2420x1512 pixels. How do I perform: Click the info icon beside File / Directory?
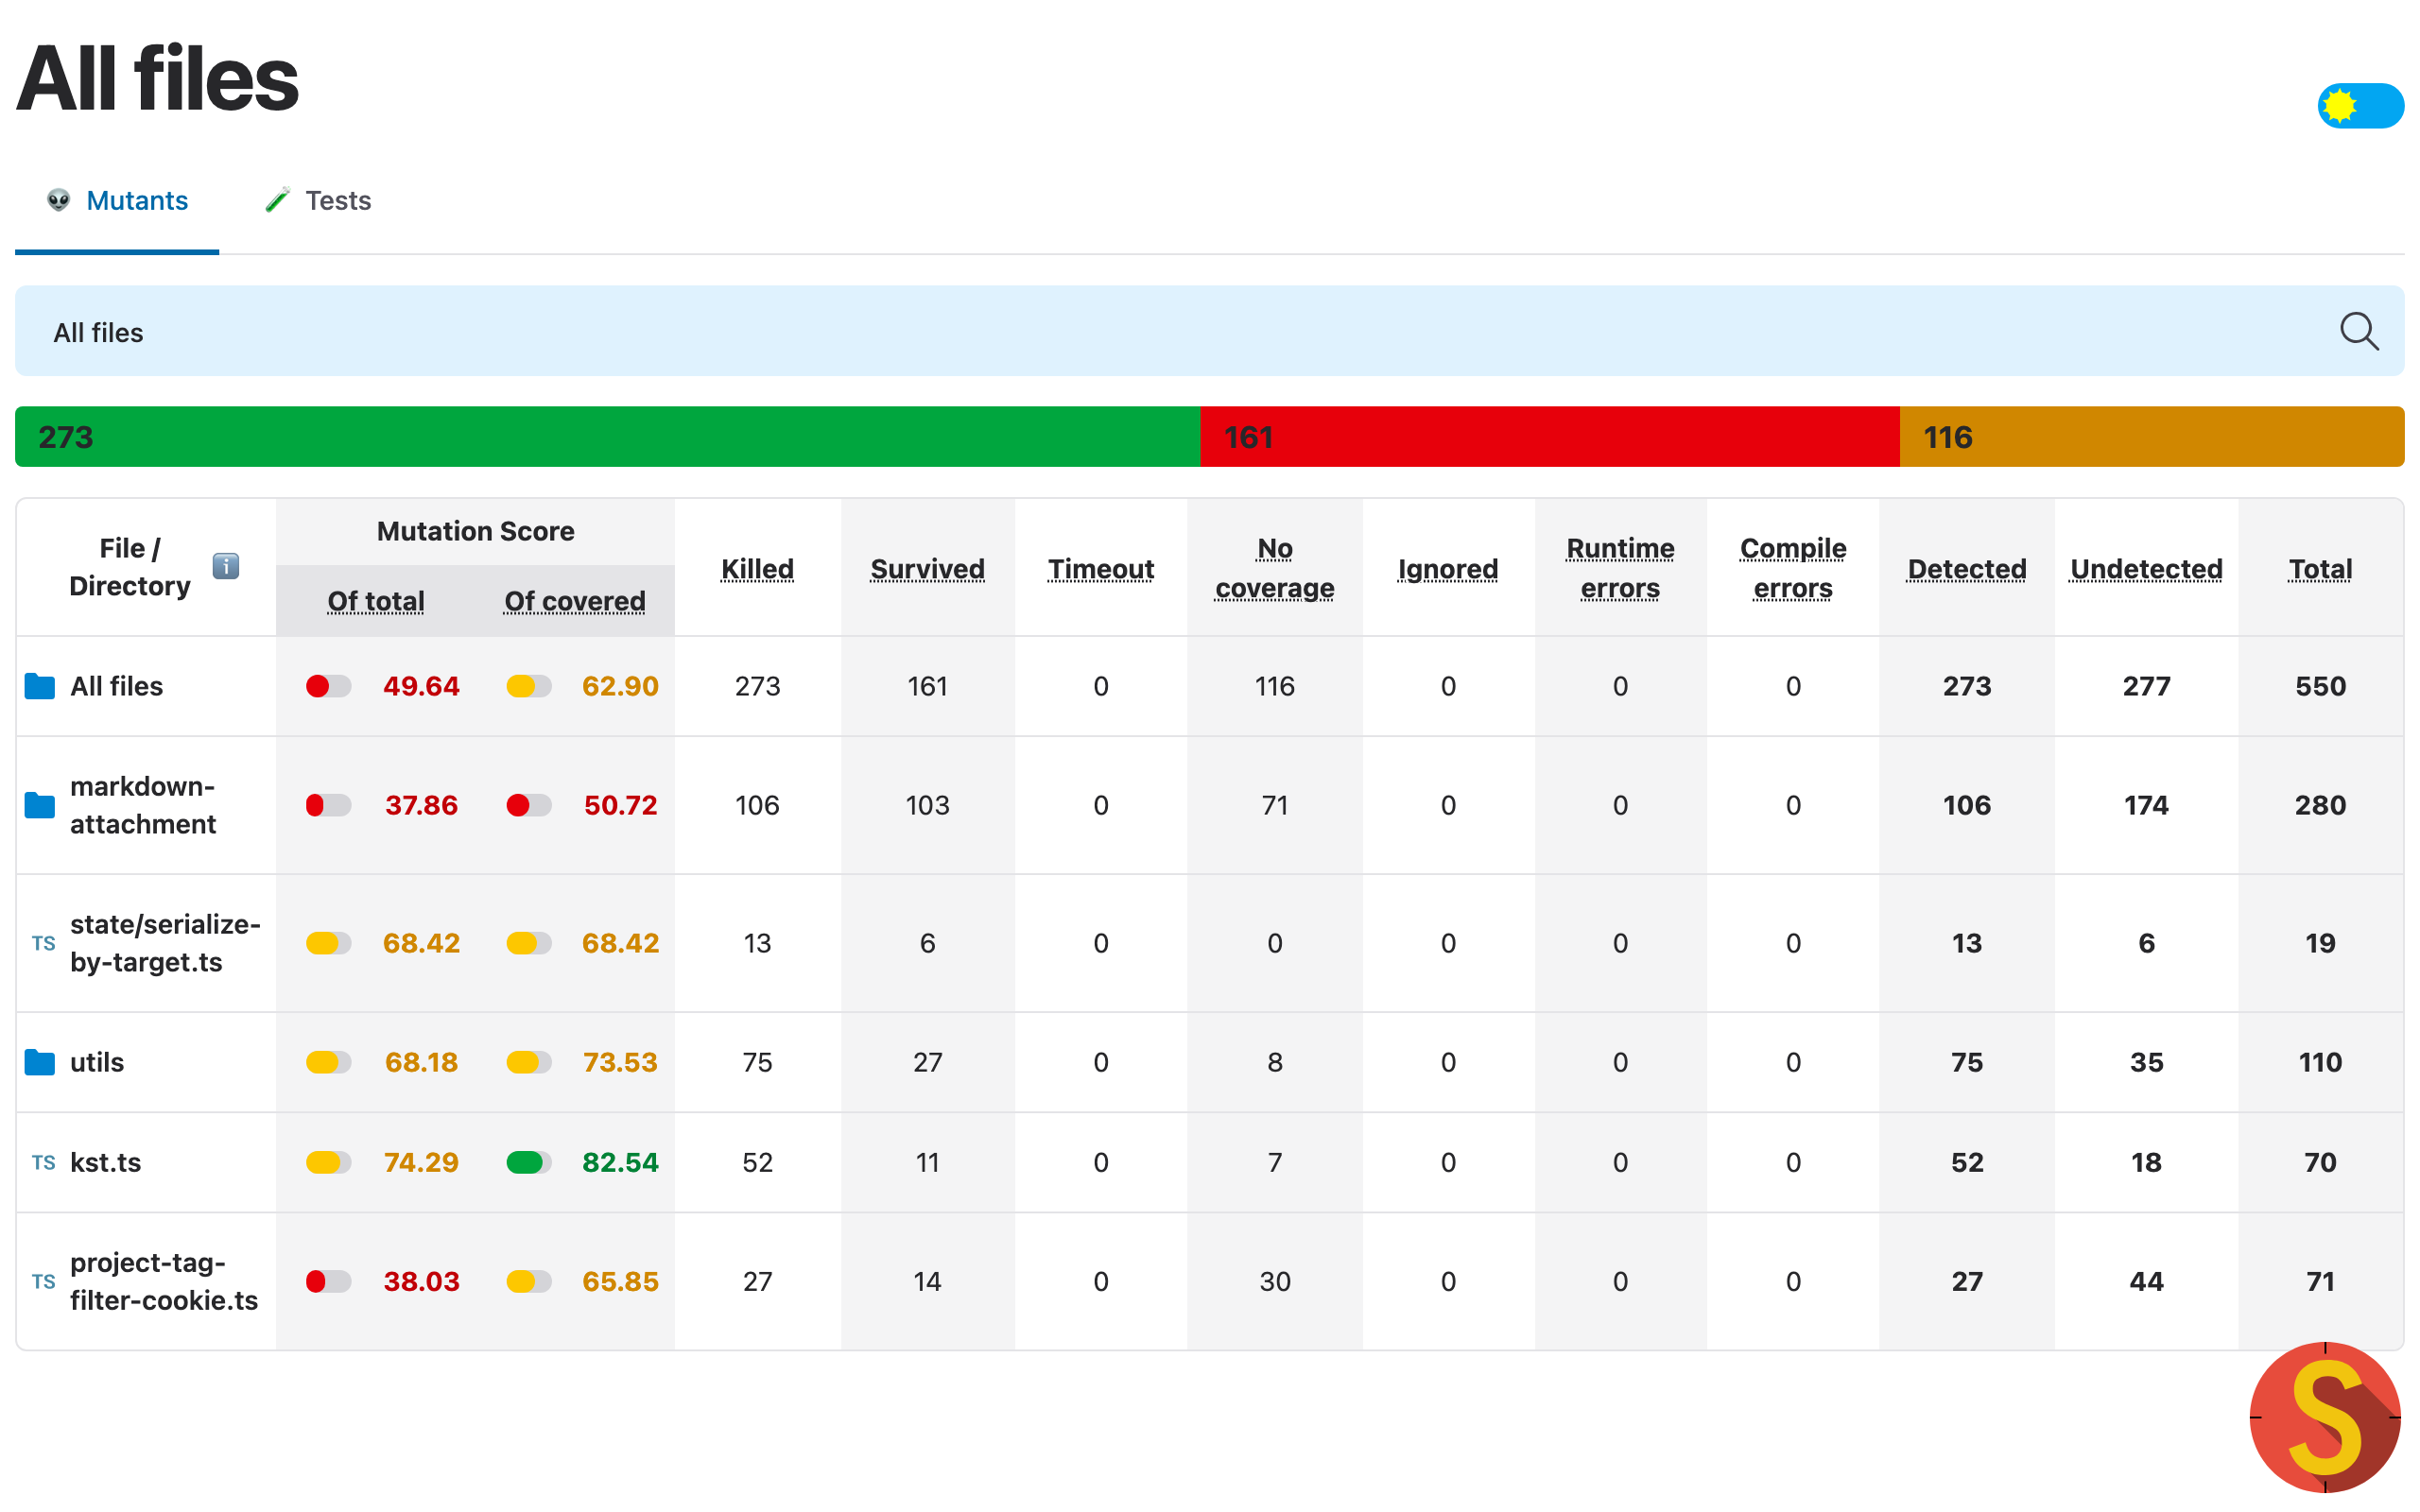pyautogui.click(x=226, y=566)
